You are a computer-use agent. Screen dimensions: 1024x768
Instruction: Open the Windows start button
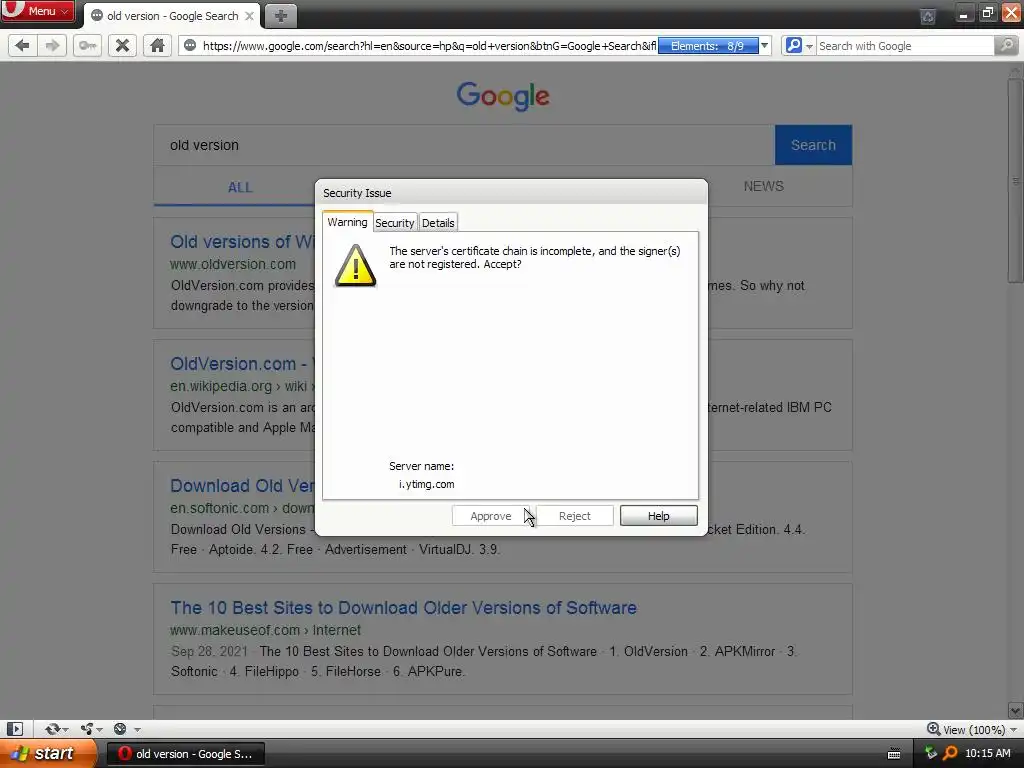coord(48,754)
